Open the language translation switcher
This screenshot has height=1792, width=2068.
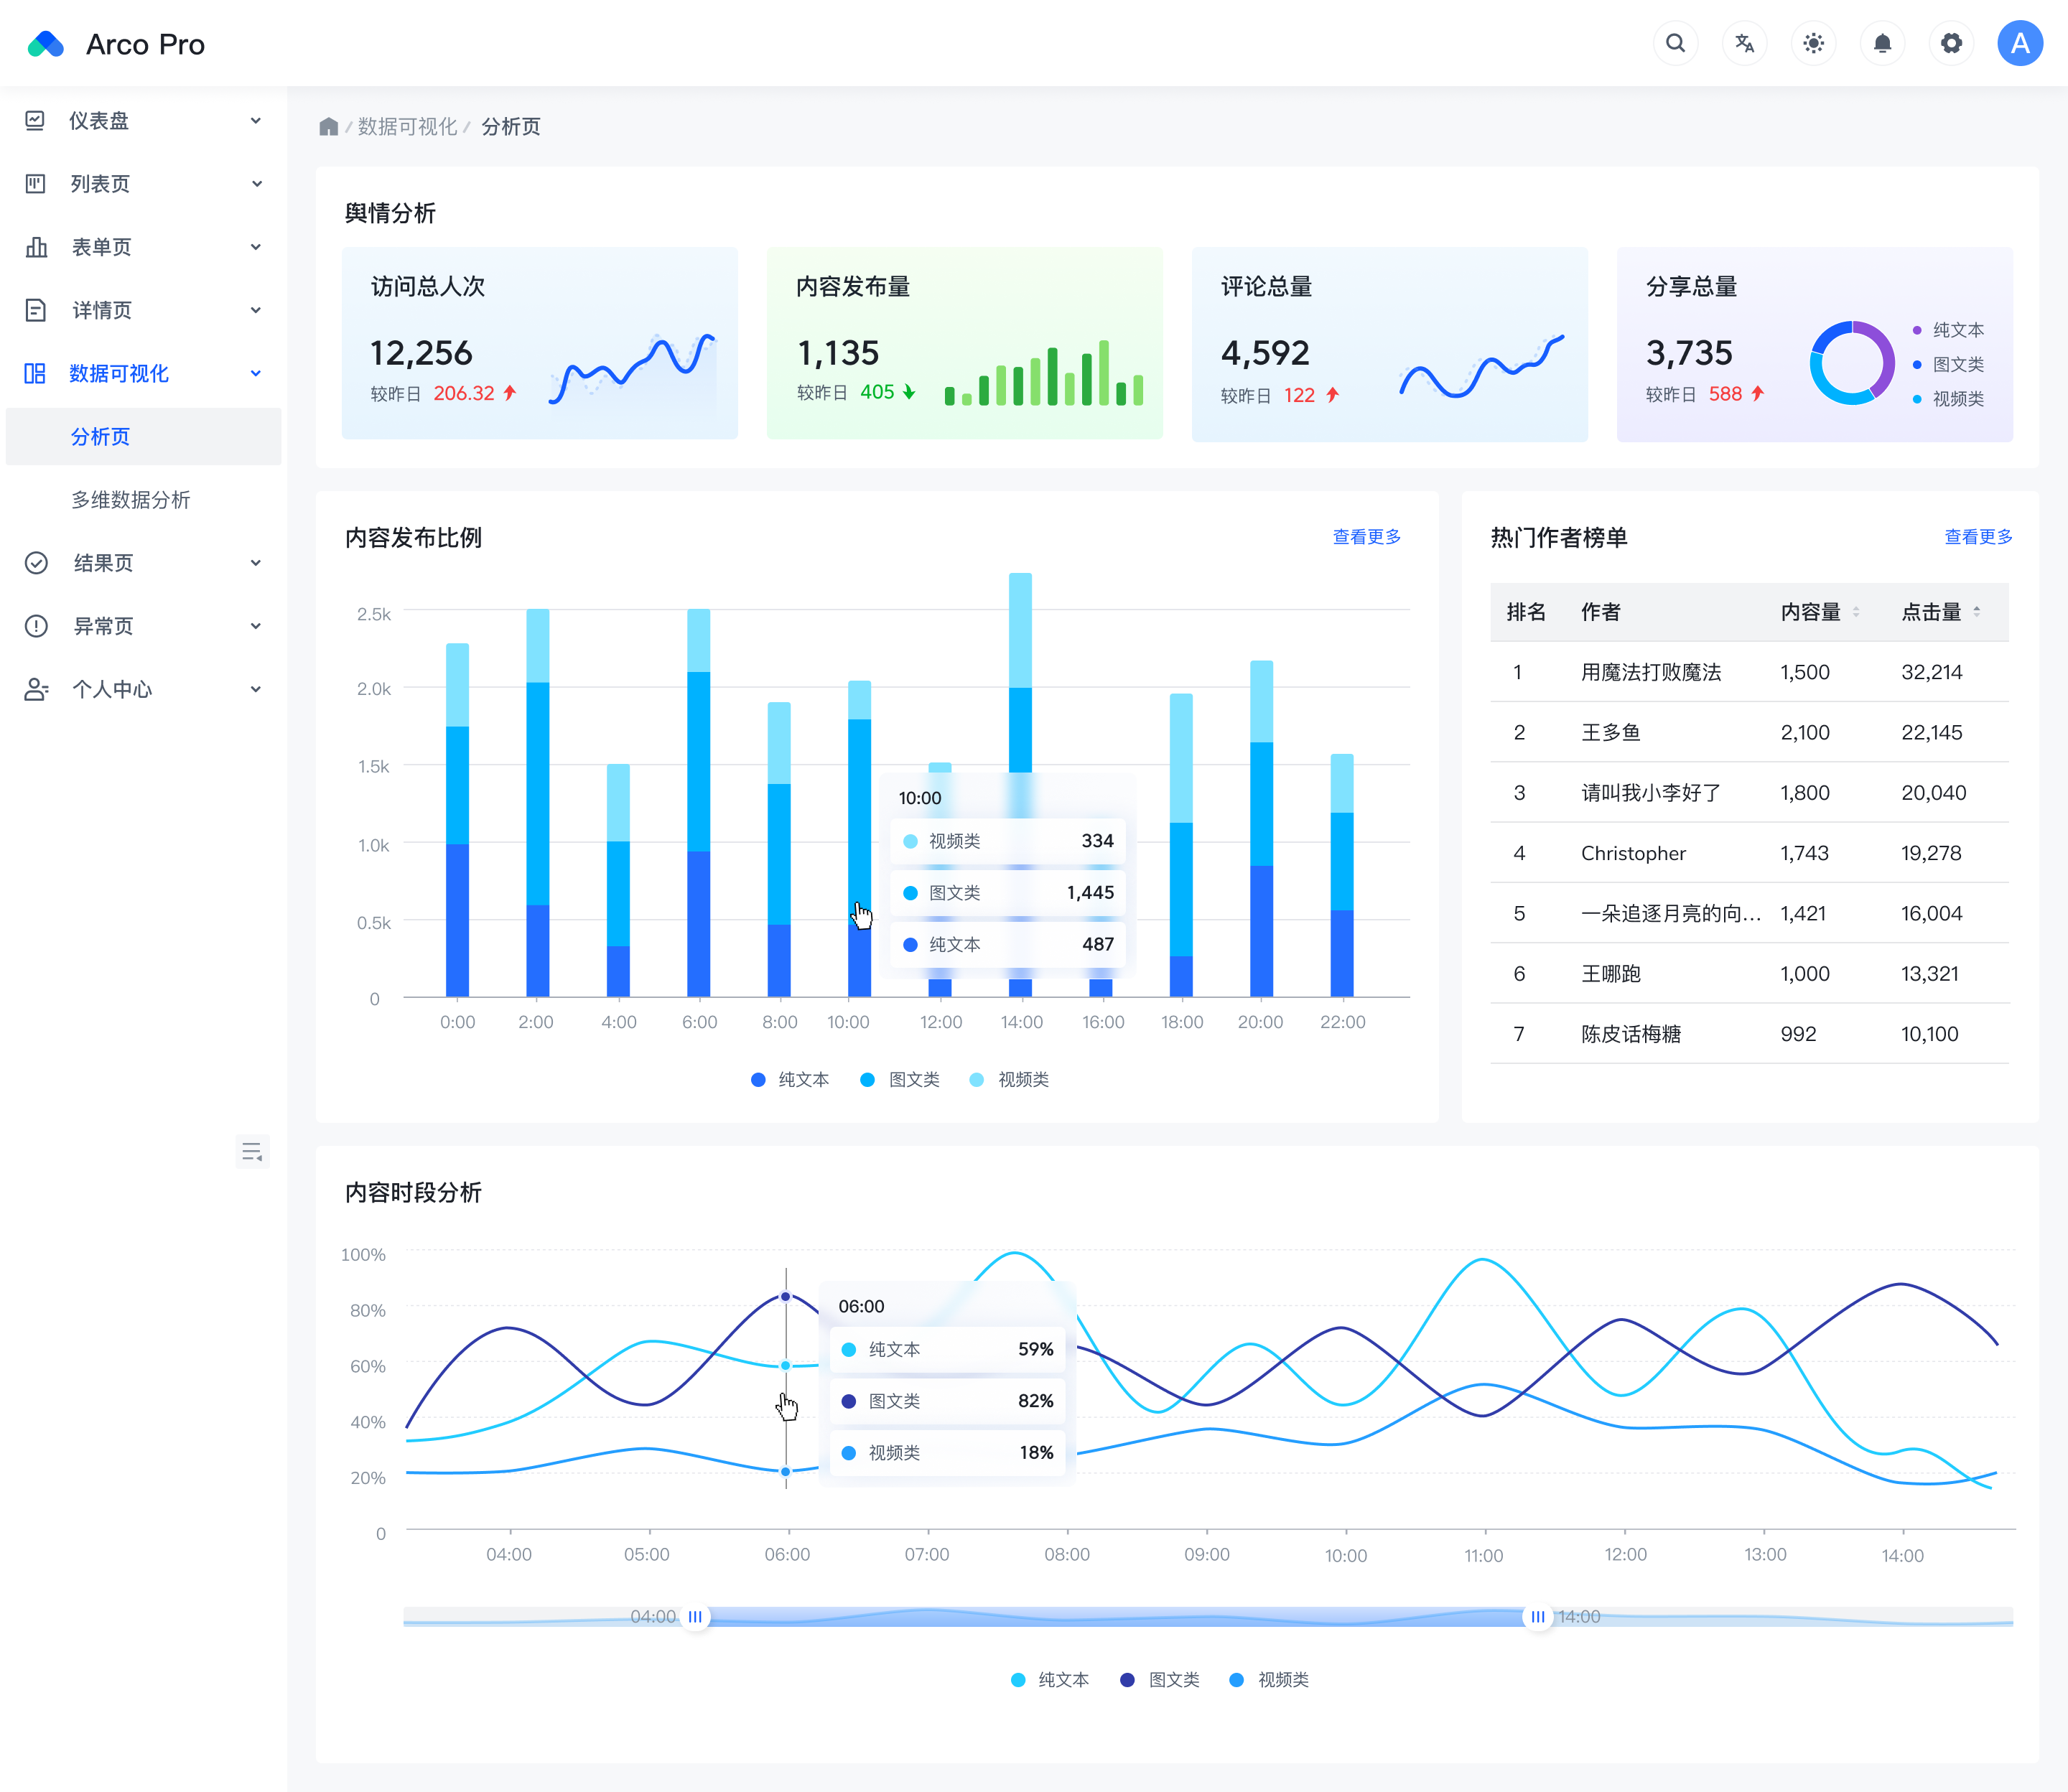point(1744,43)
